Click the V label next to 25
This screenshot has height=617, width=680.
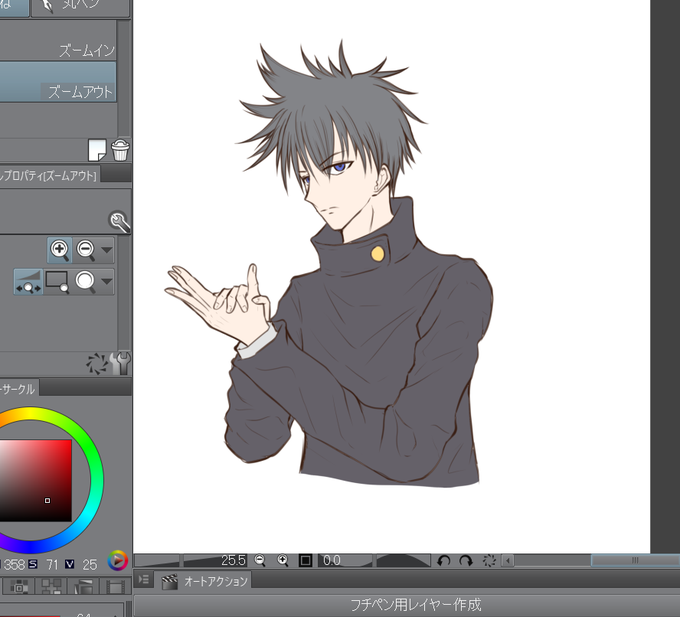69,564
